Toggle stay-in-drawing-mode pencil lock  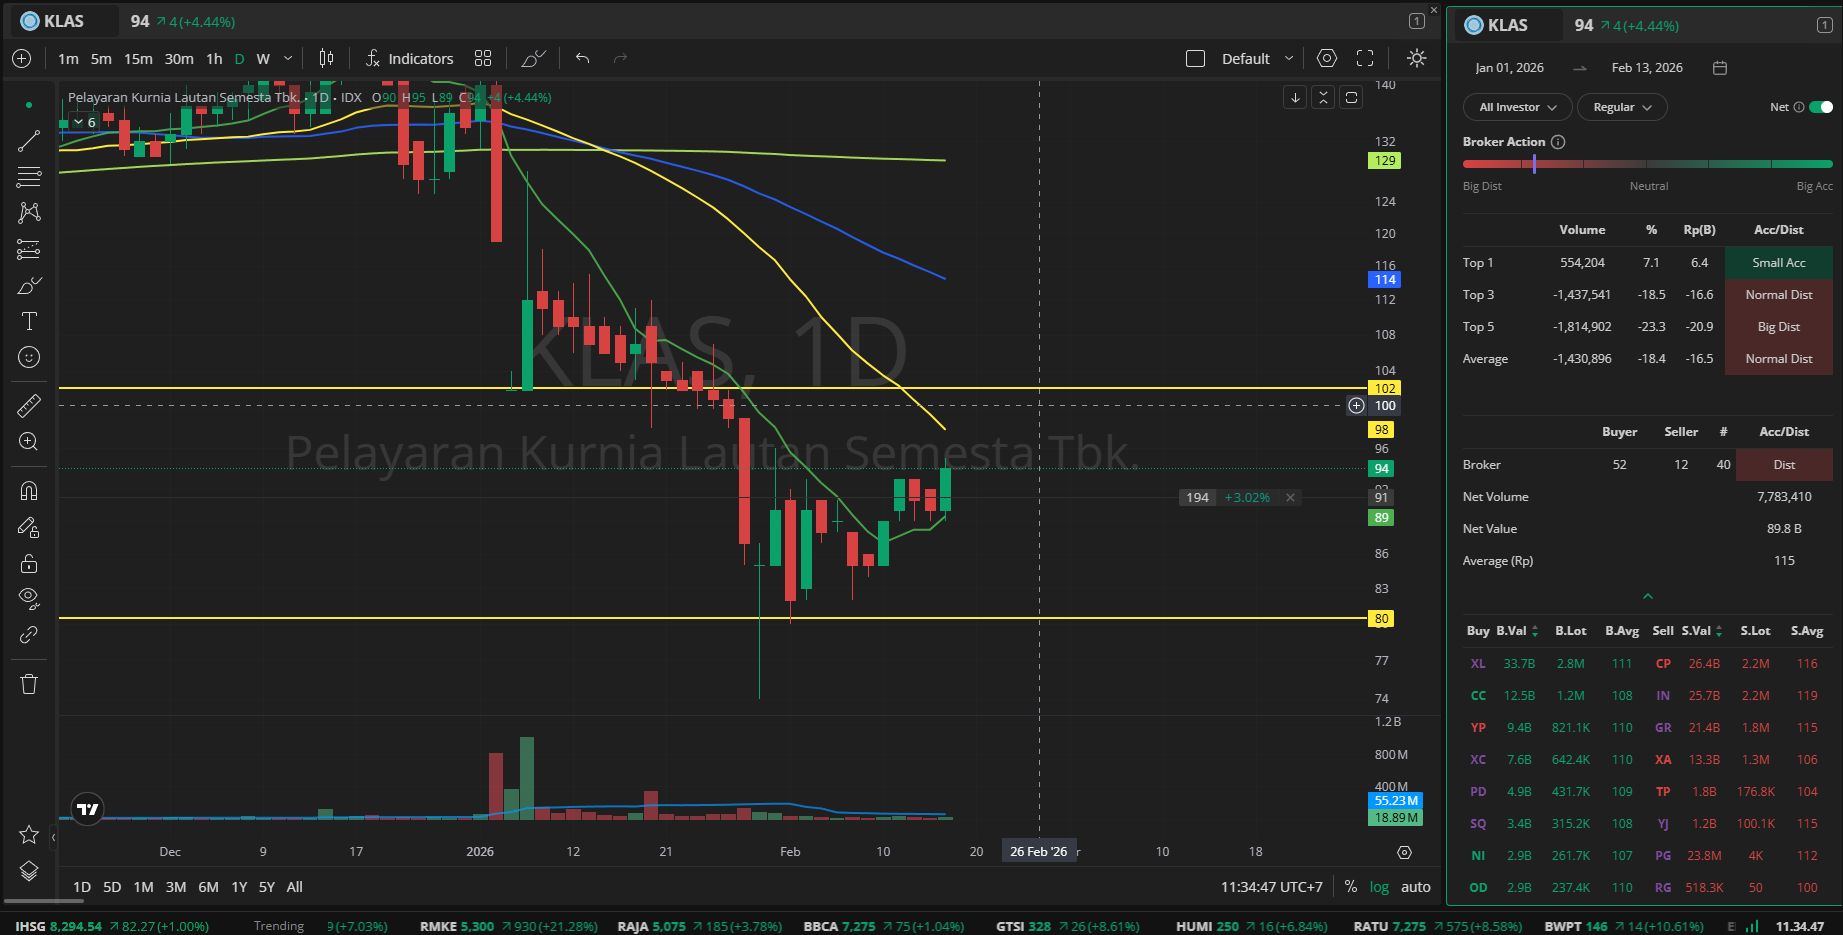[x=29, y=527]
